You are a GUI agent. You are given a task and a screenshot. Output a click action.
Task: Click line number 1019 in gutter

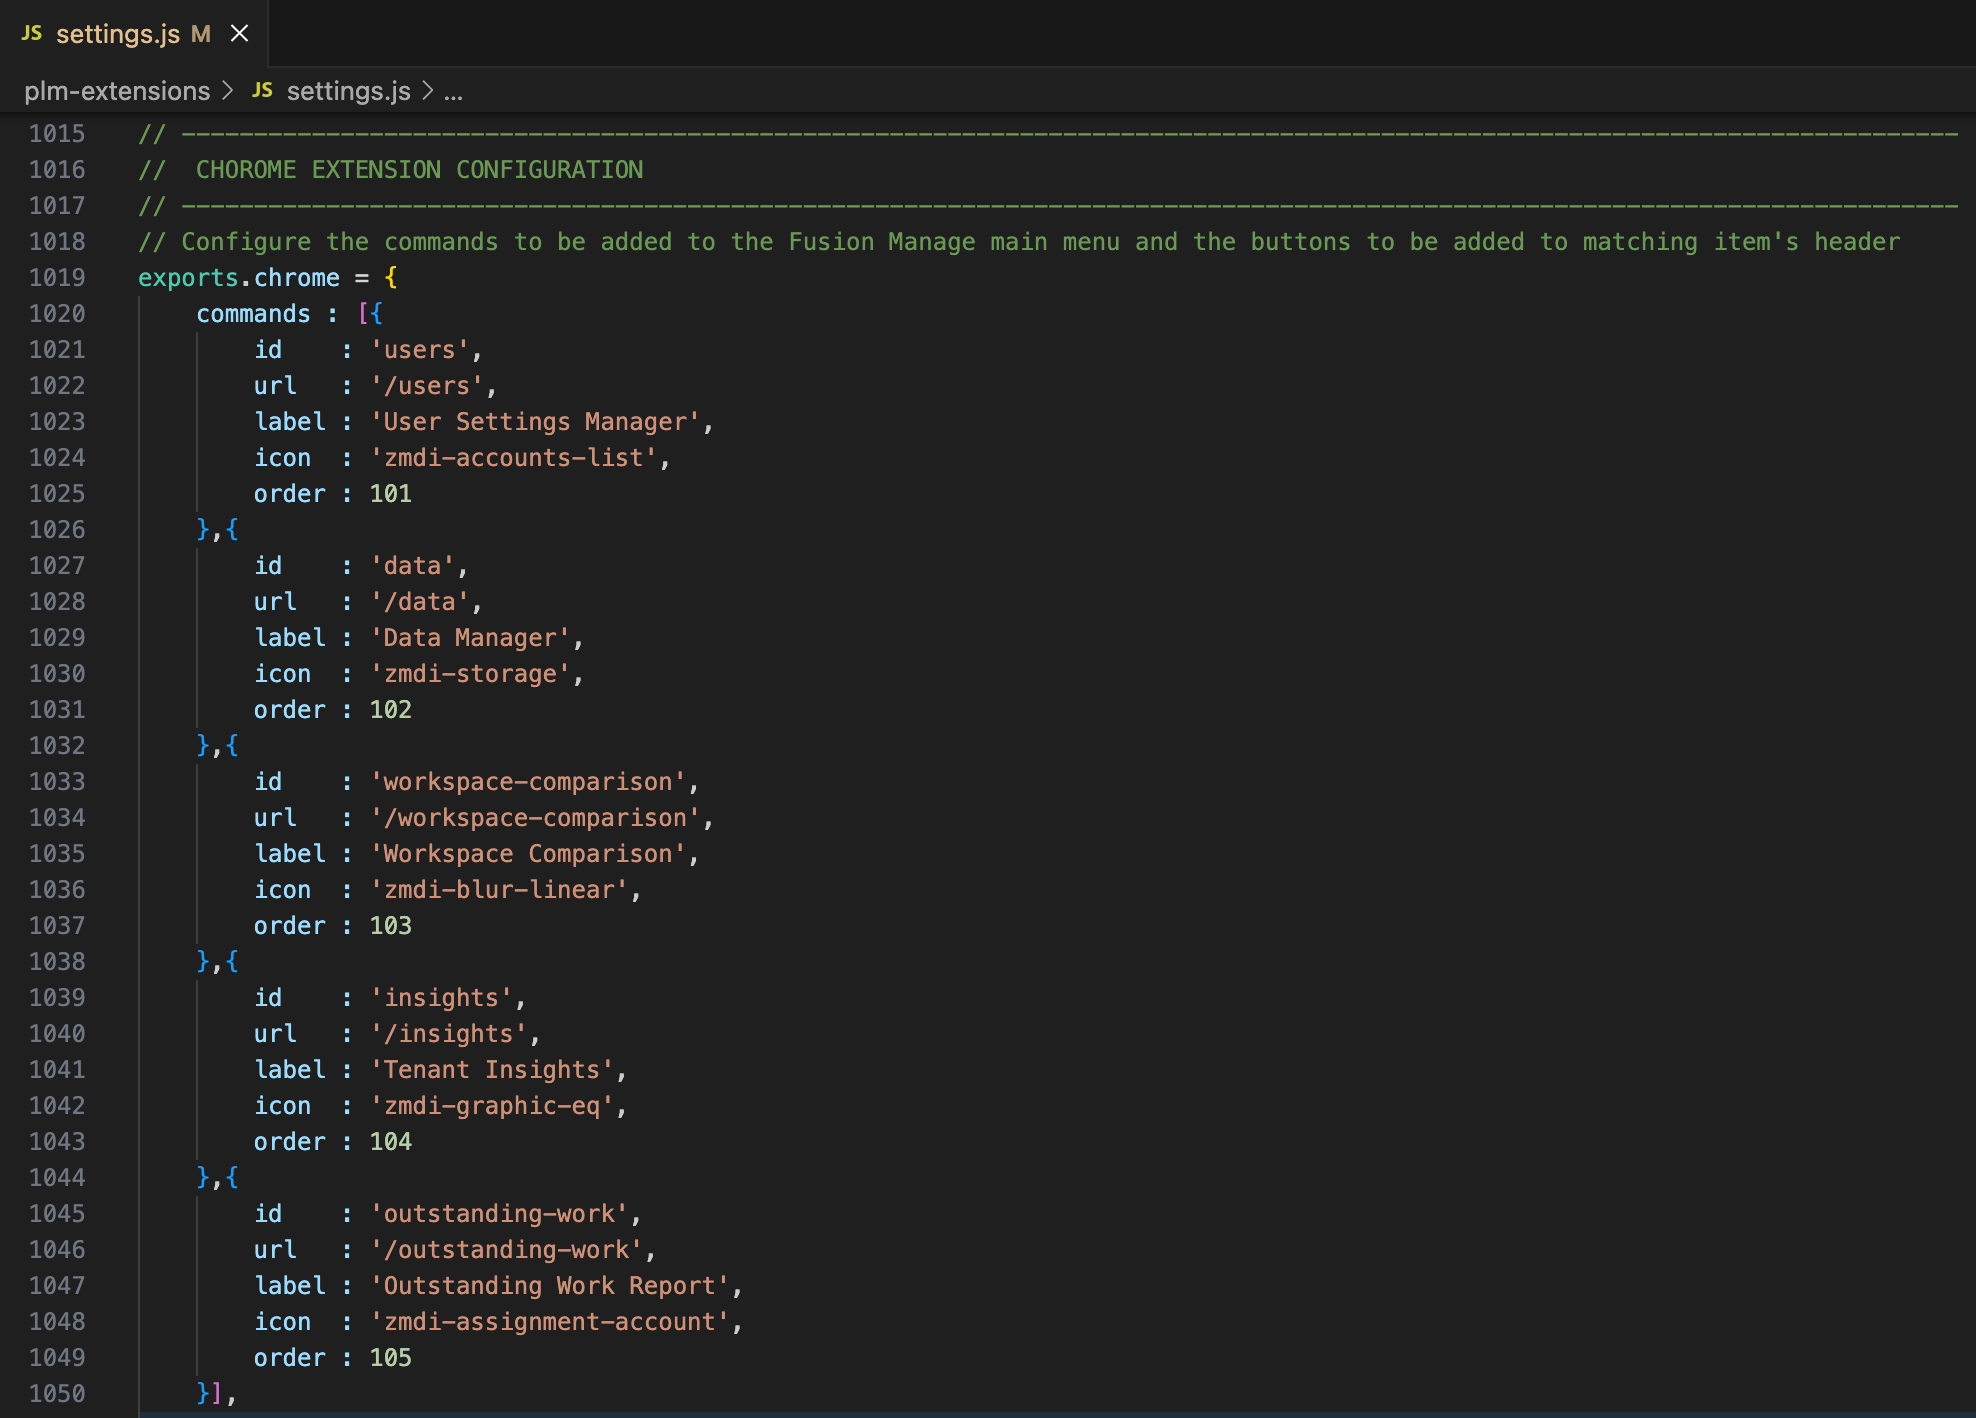point(57,278)
